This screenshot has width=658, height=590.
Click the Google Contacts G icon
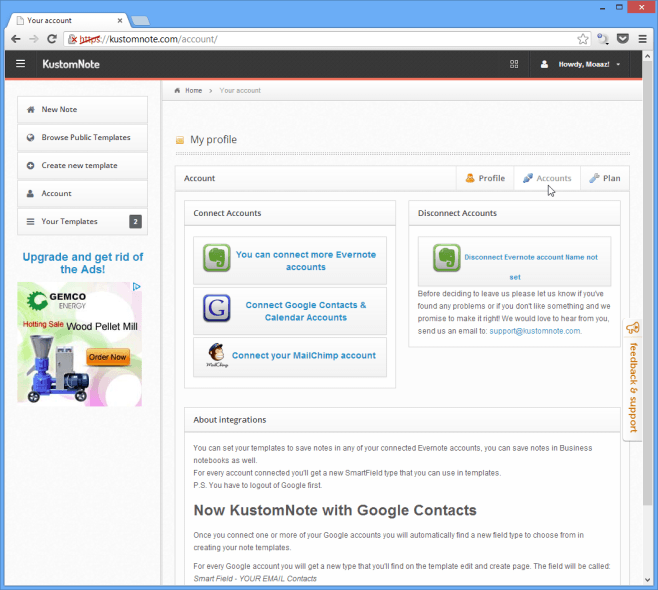(x=216, y=311)
